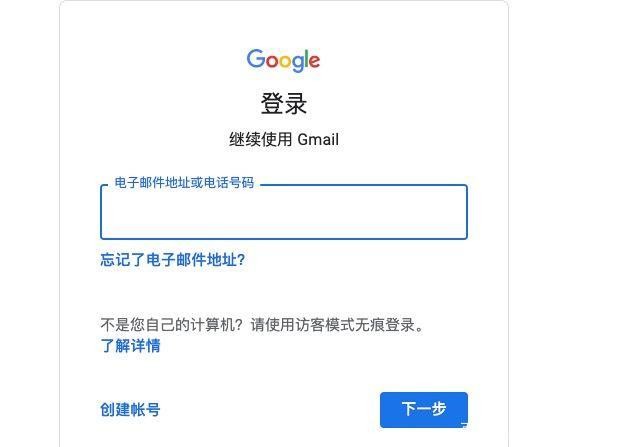Select 创建帐号 to create an account
The image size is (621, 447).
point(130,409)
